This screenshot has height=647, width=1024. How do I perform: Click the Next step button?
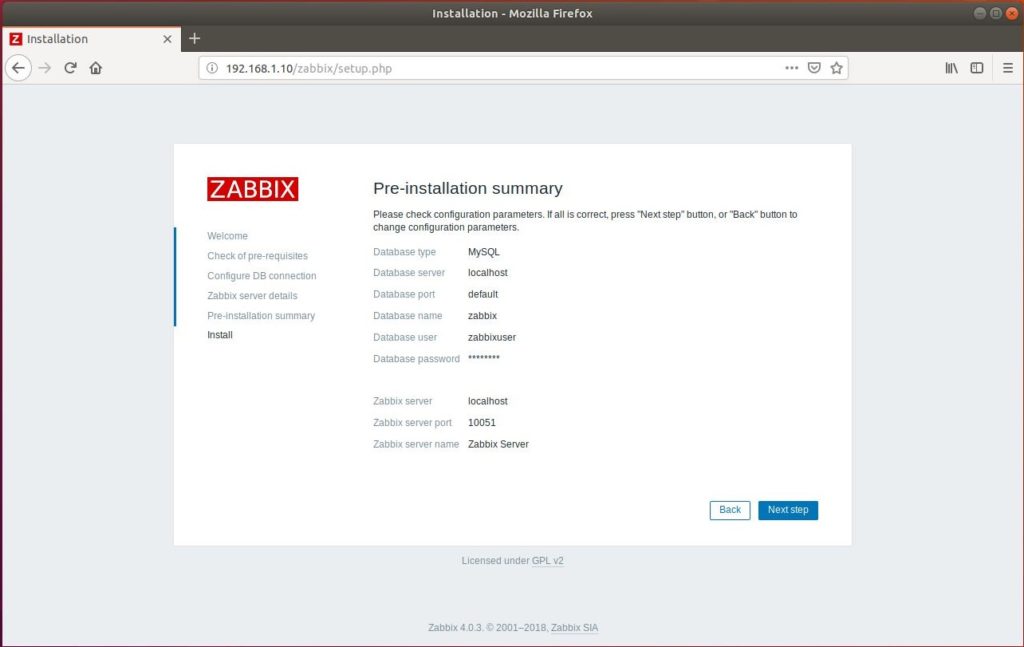pyautogui.click(x=788, y=510)
